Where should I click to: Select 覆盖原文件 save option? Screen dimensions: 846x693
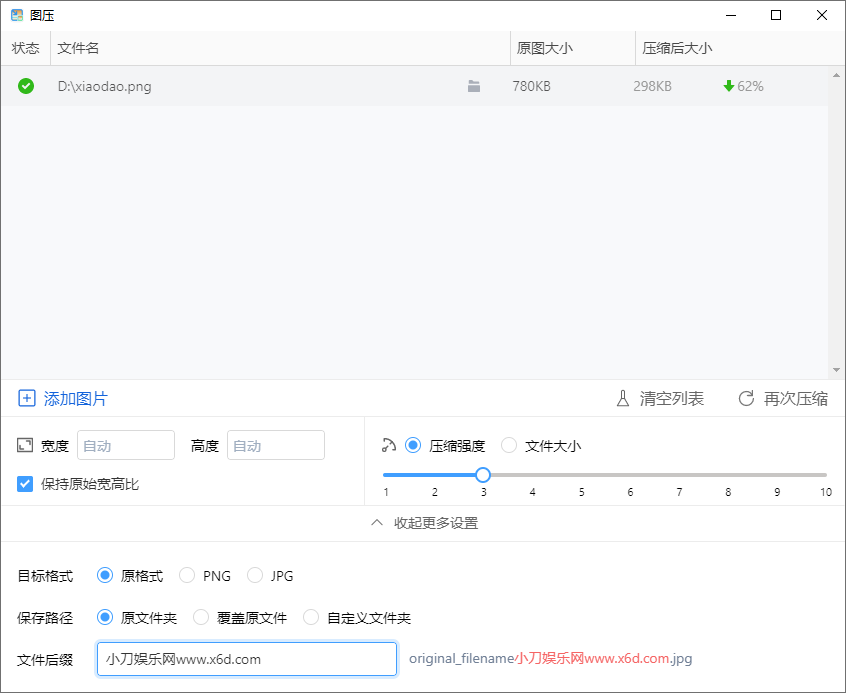pos(201,618)
